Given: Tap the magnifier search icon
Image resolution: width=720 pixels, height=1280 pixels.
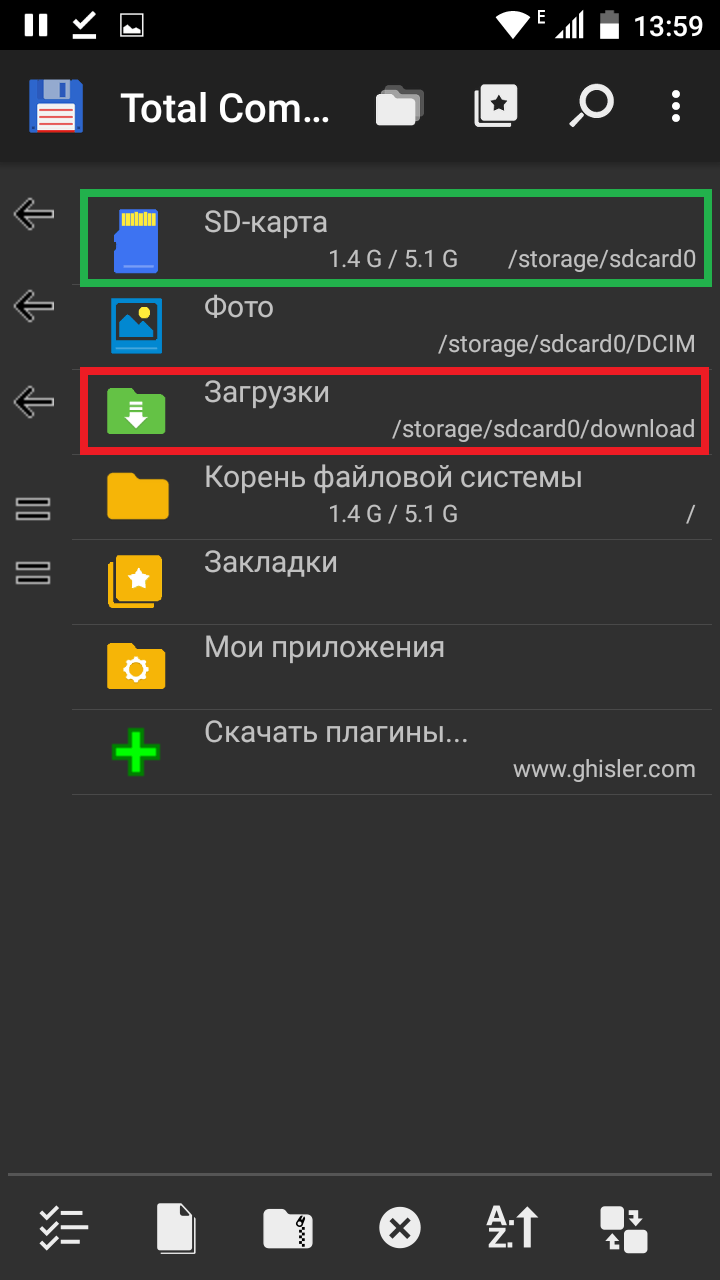Looking at the screenshot, I should coord(591,106).
